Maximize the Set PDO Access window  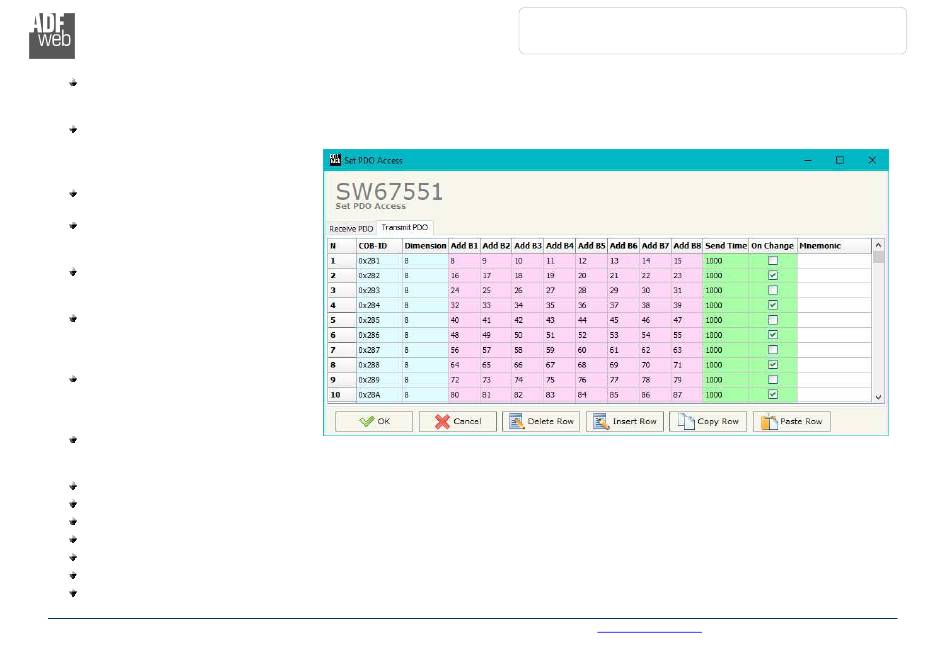840,160
